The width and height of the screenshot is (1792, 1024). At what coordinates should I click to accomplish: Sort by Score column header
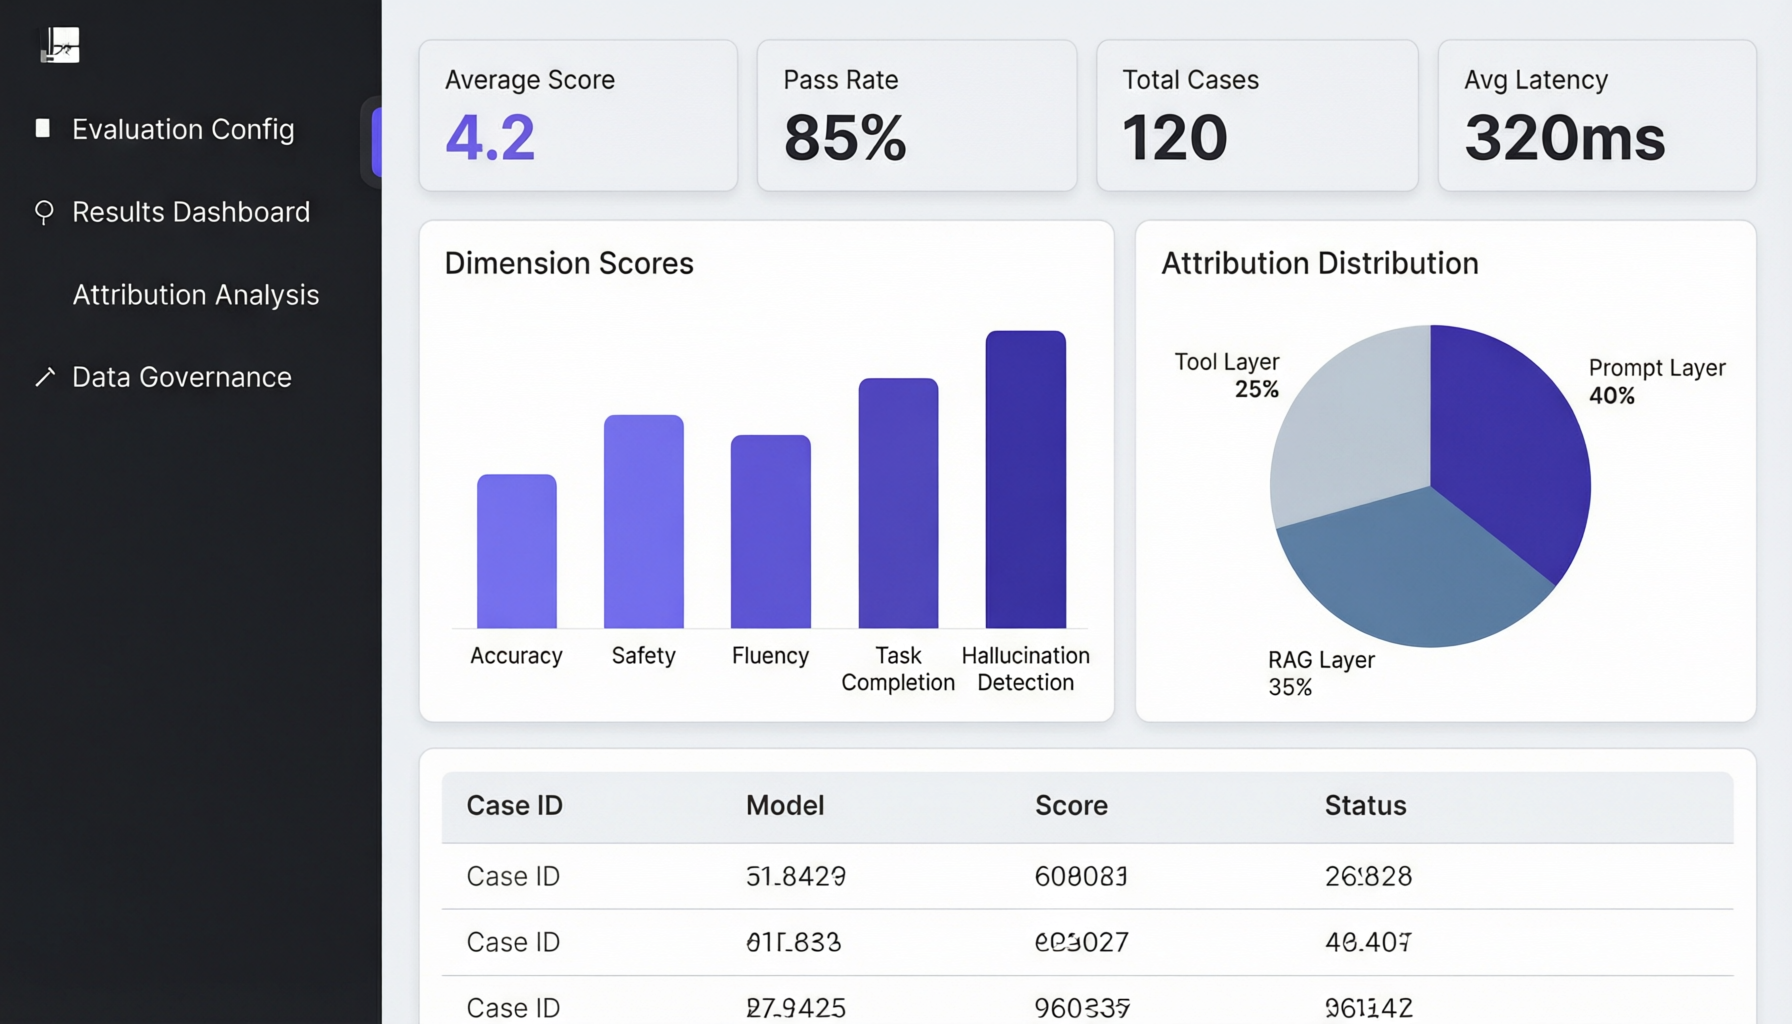pos(1071,805)
